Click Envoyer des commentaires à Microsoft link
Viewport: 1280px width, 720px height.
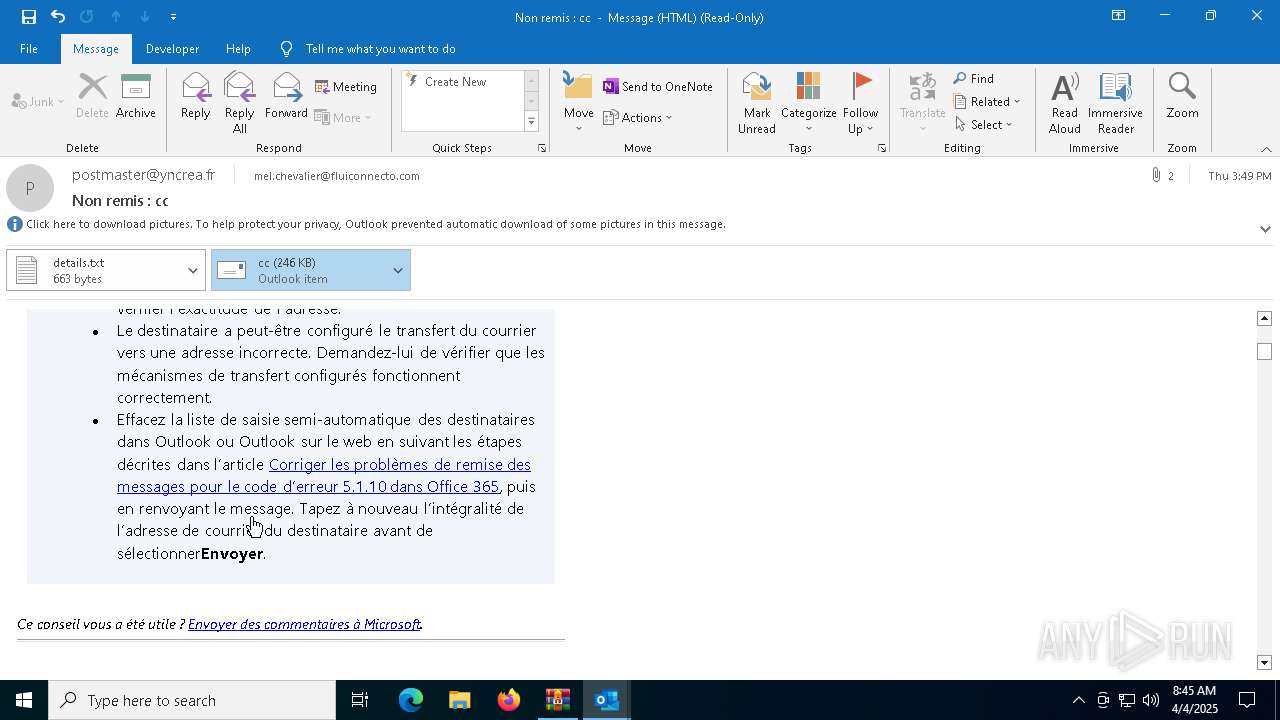[304, 624]
